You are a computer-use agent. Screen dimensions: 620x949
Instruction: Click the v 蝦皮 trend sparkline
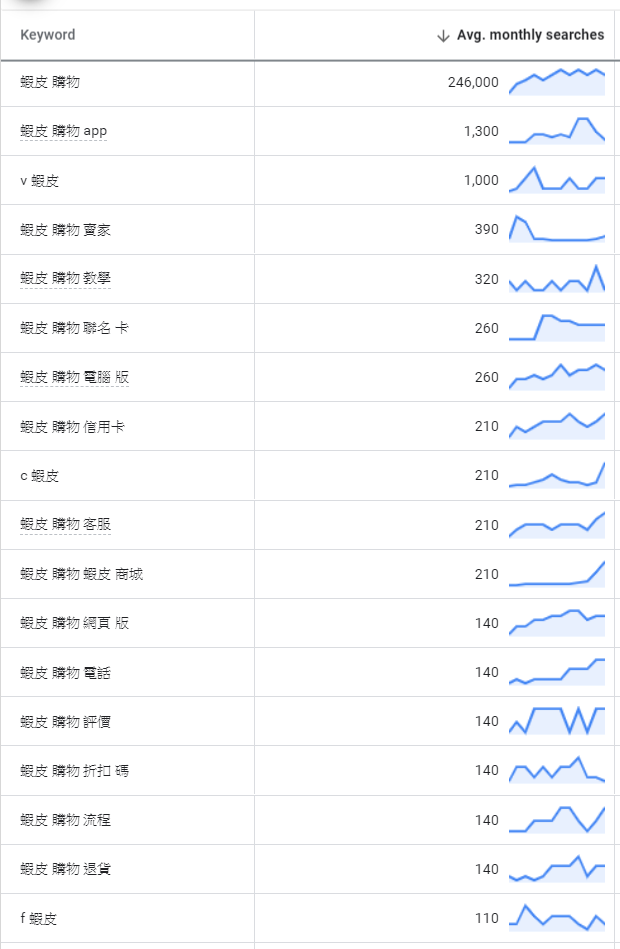coord(557,180)
